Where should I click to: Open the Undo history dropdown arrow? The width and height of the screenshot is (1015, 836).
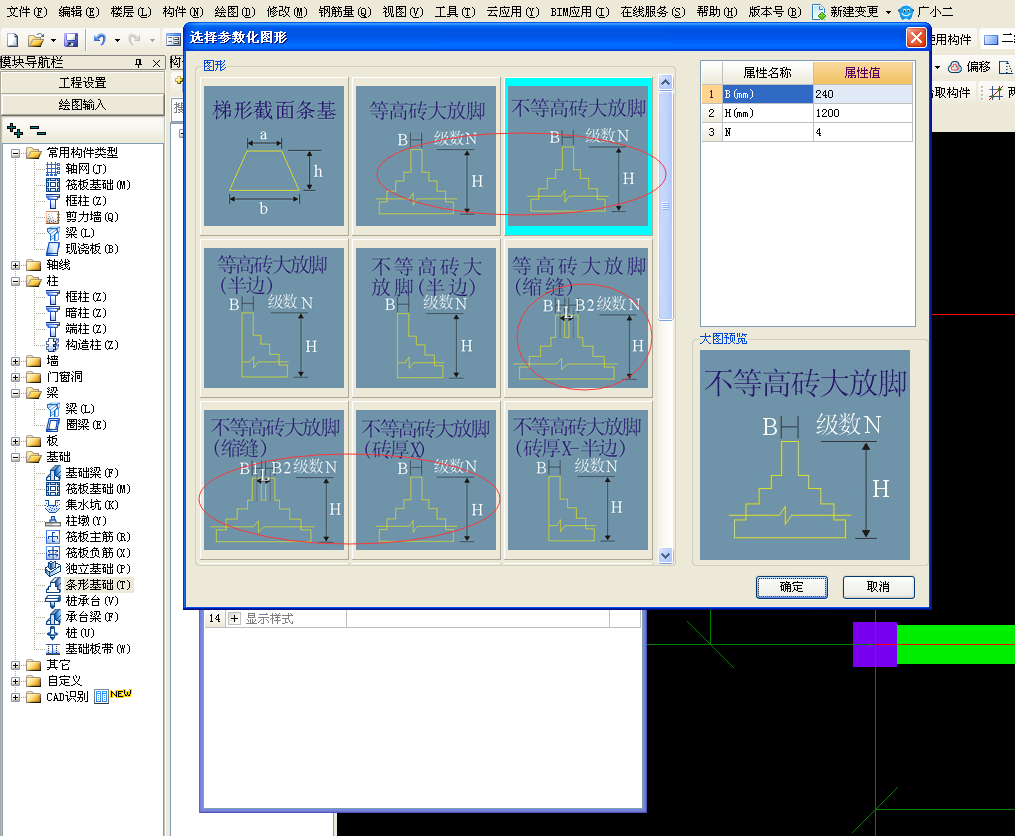(x=117, y=40)
